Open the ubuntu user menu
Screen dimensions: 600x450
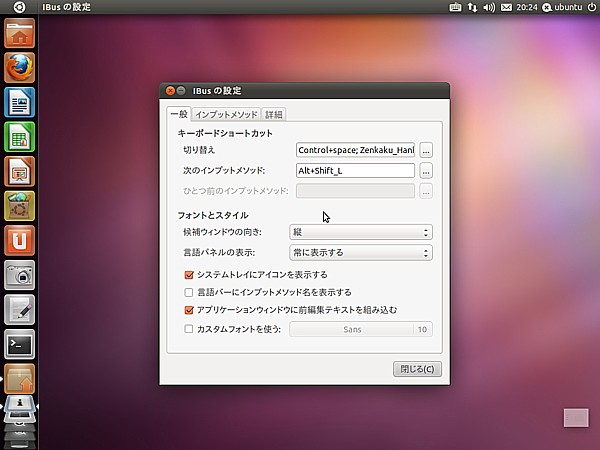(x=563, y=7)
